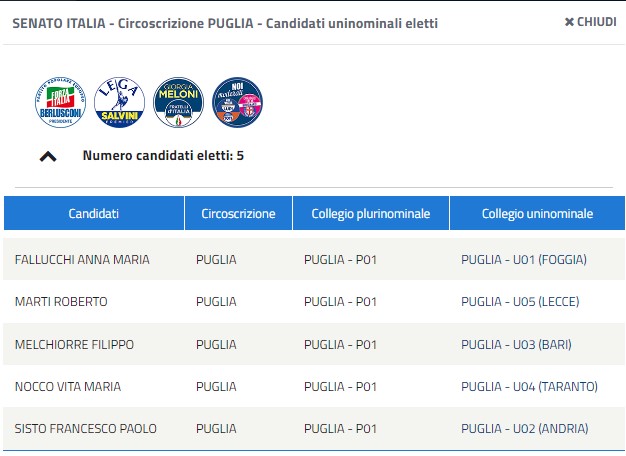Viewport: 626px width, 456px height.
Task: Click the Giorgia Meloni Fratelli d'Italia logo
Action: (178, 102)
